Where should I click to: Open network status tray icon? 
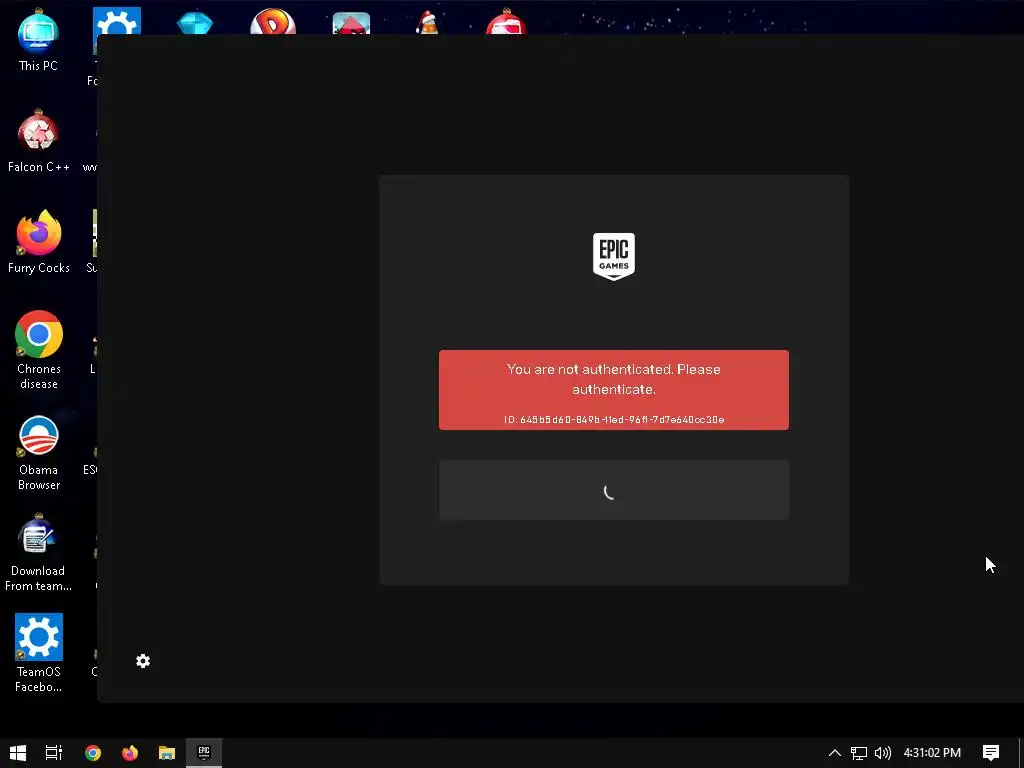pyautogui.click(x=859, y=752)
